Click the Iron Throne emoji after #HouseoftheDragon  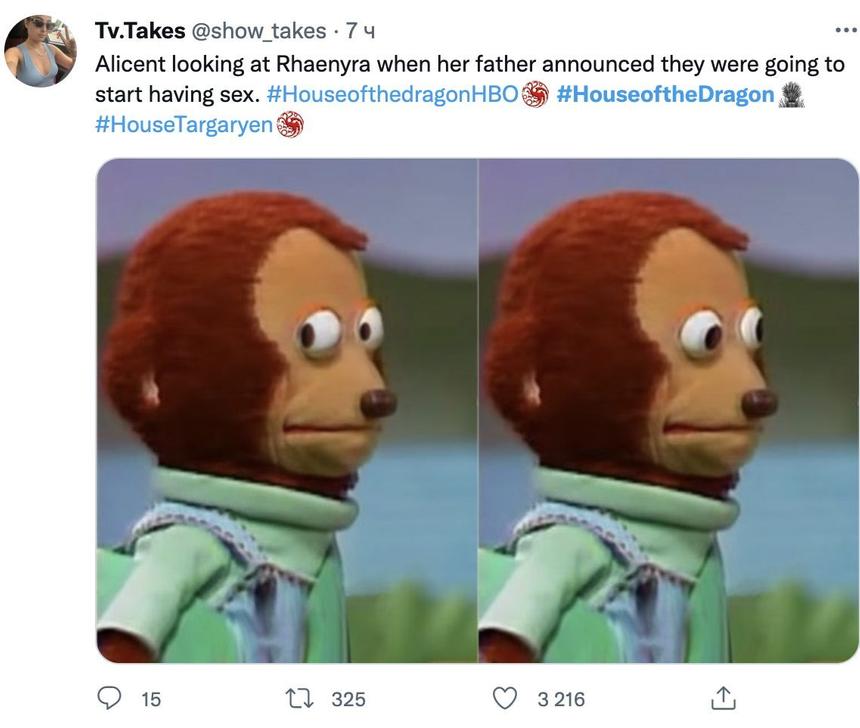pyautogui.click(x=792, y=95)
